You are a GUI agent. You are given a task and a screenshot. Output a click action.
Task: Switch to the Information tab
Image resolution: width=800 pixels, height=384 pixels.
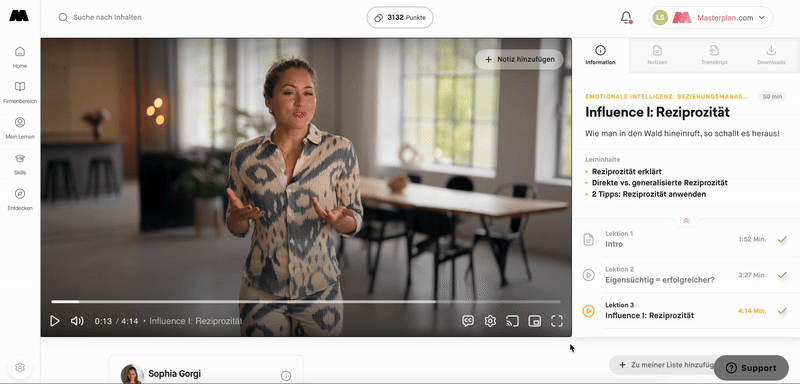[x=601, y=55]
